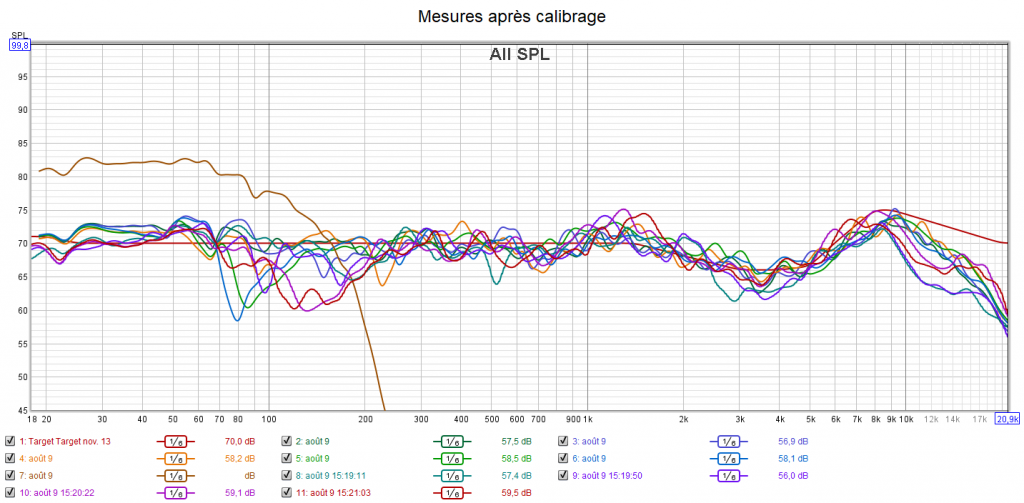The image size is (1024, 503).
Task: Uncheck the 7: août 9 brown trace
Action: [x=10, y=475]
